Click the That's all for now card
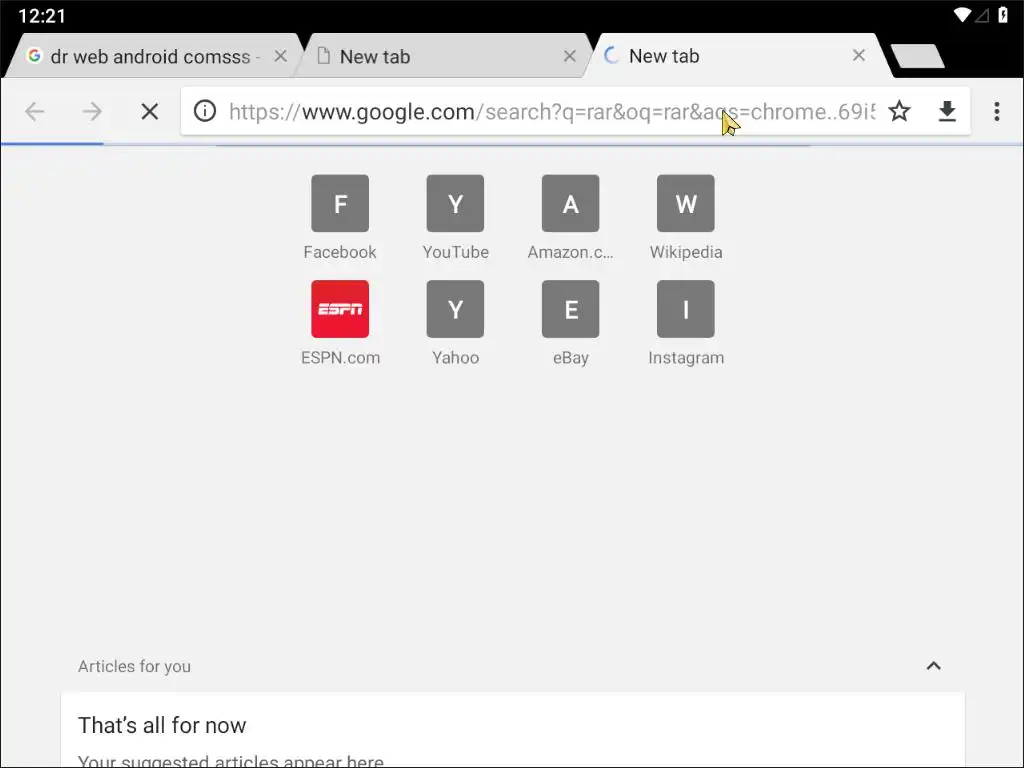The width and height of the screenshot is (1024, 768). click(513, 730)
